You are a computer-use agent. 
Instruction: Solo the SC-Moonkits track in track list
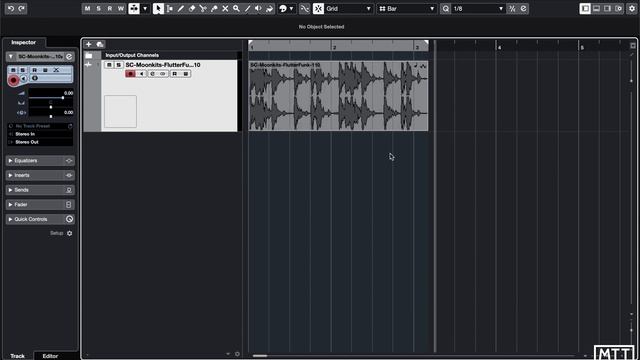118,65
